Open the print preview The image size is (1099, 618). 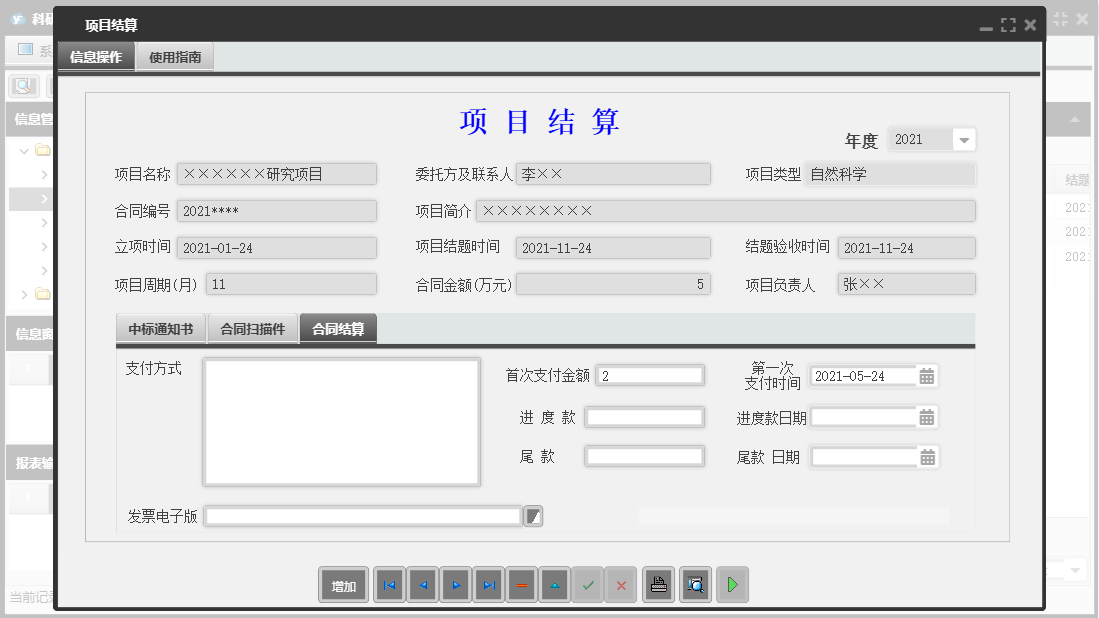(695, 585)
